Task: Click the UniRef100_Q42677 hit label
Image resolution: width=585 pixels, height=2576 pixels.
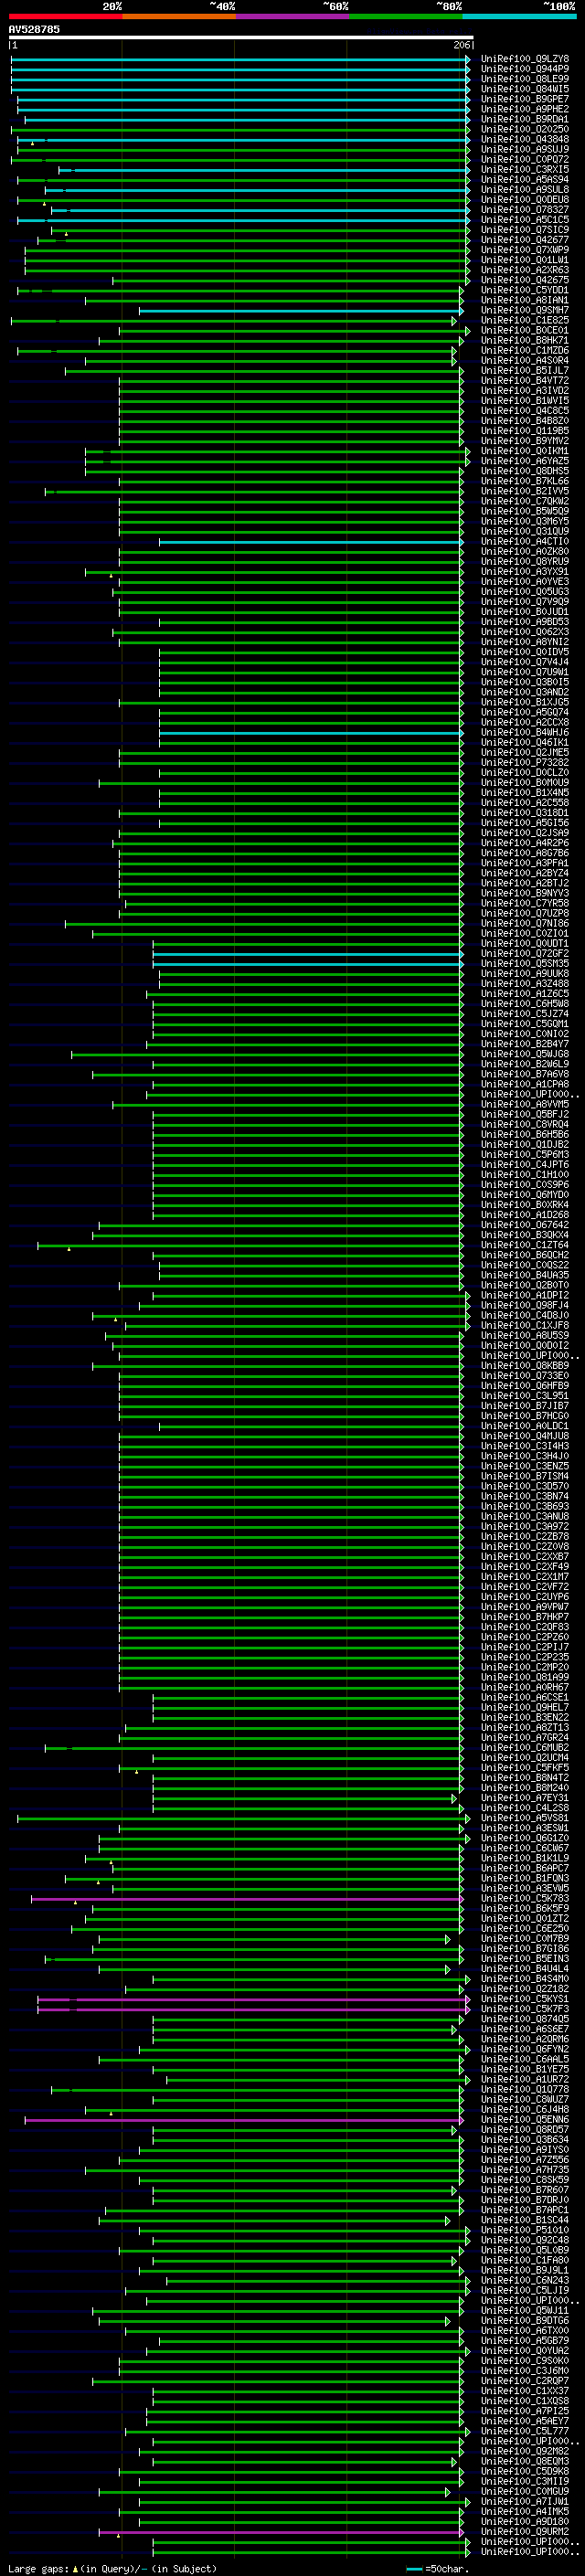Action: click(525, 240)
